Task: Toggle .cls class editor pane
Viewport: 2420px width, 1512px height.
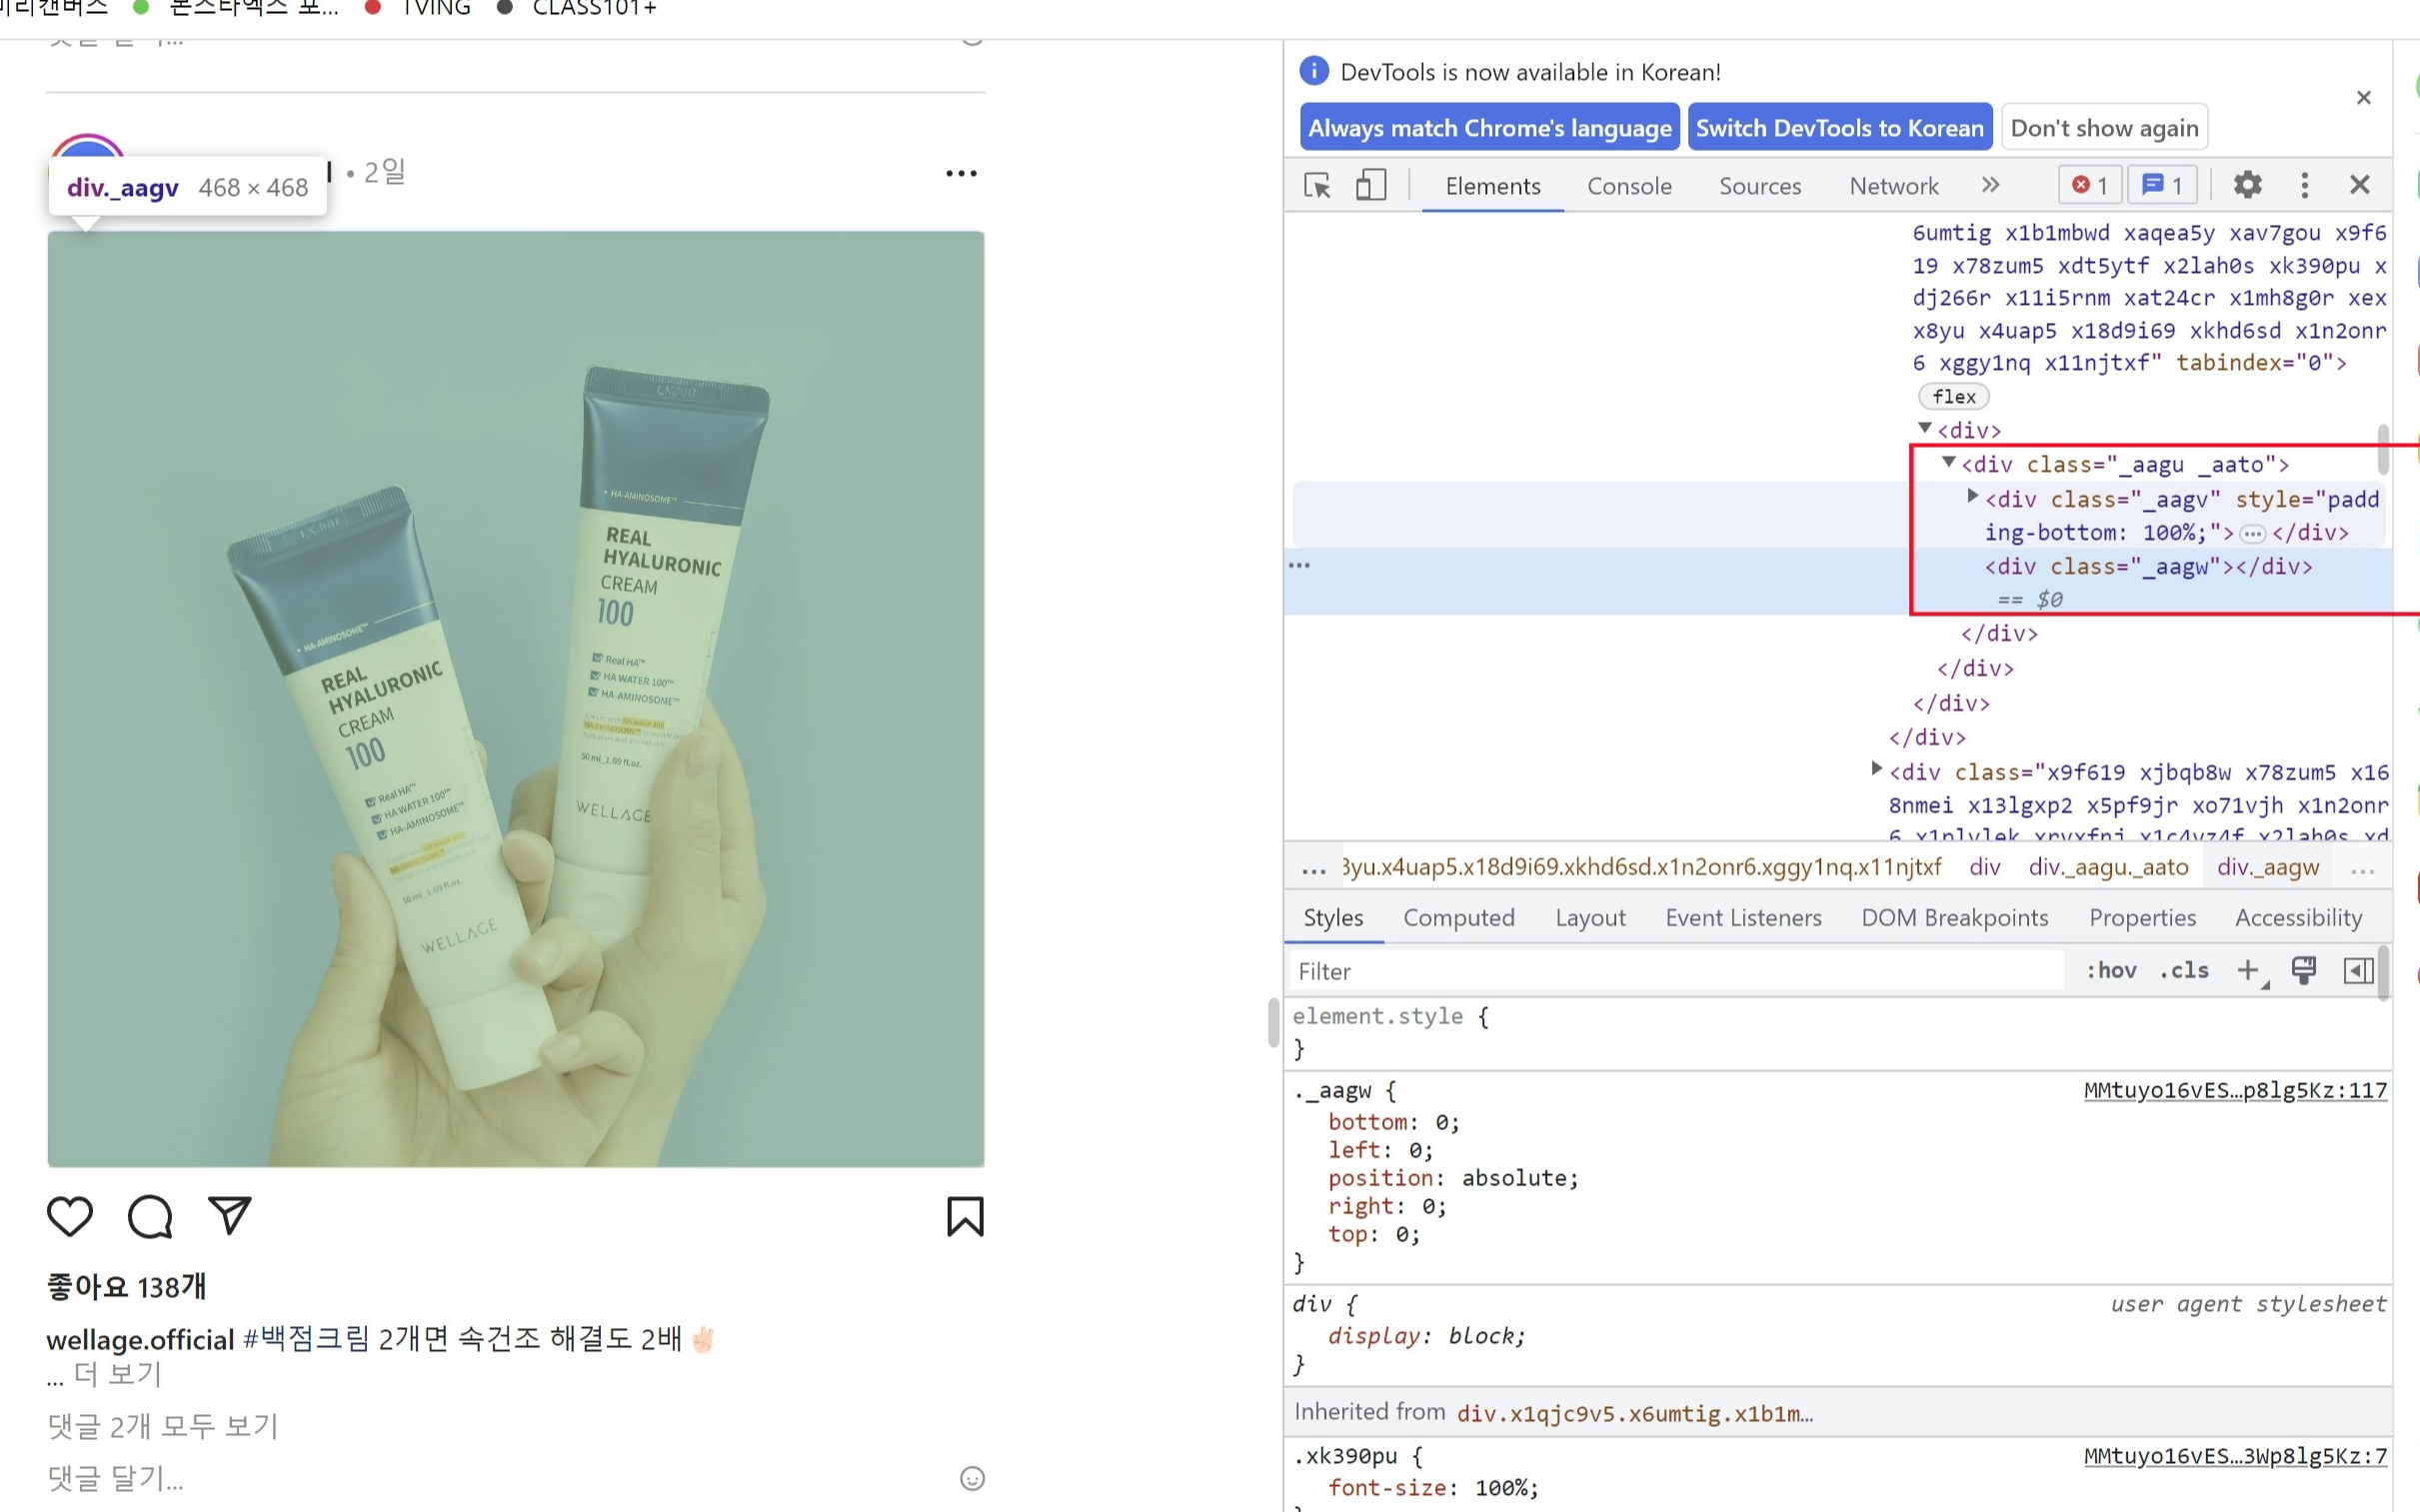Action: [x=2183, y=970]
